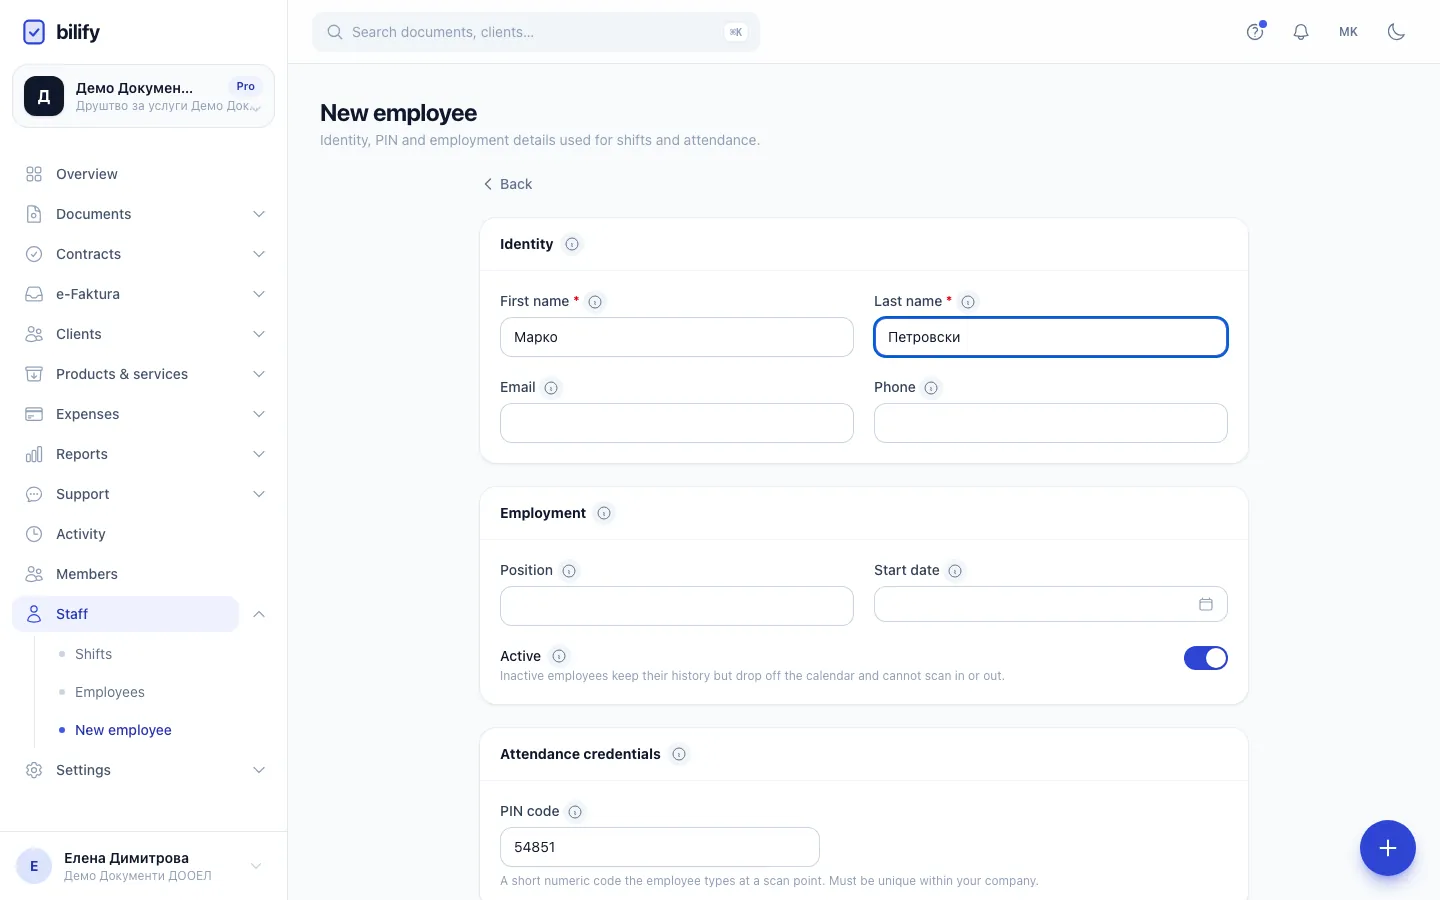Click the MK user initials button
This screenshot has height=900, width=1440.
point(1349,32)
